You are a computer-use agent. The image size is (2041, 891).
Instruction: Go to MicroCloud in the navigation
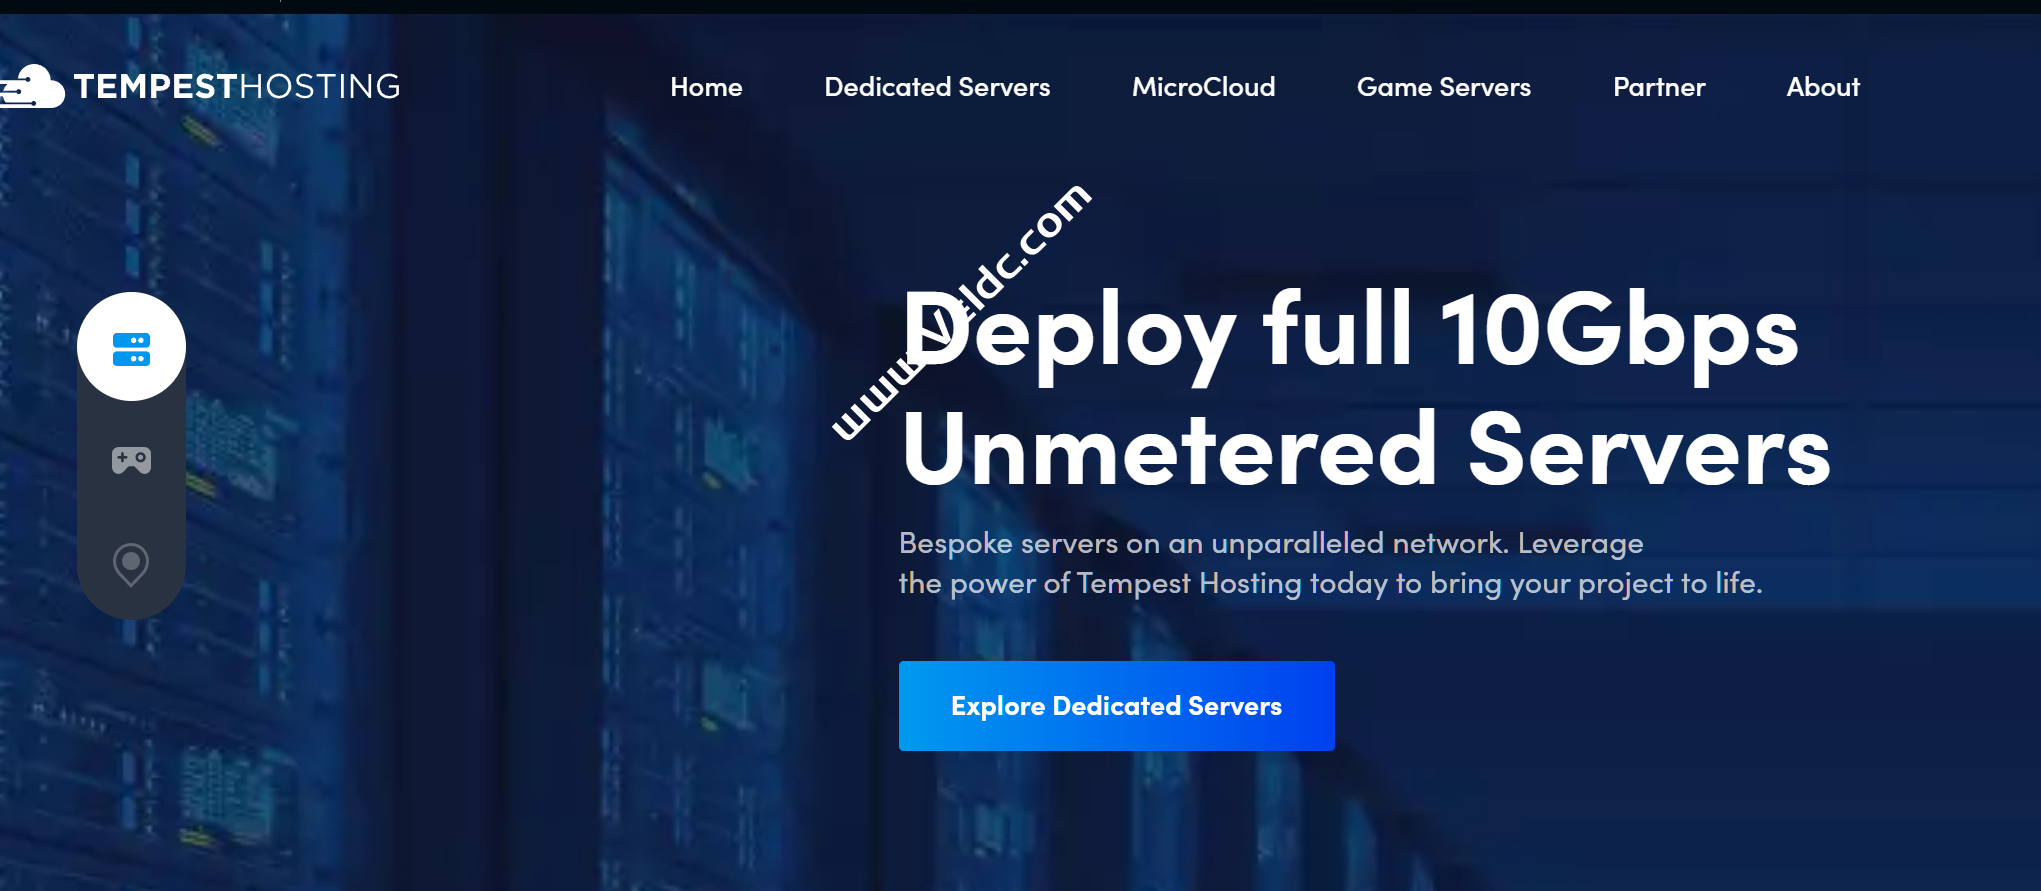tap(1203, 87)
